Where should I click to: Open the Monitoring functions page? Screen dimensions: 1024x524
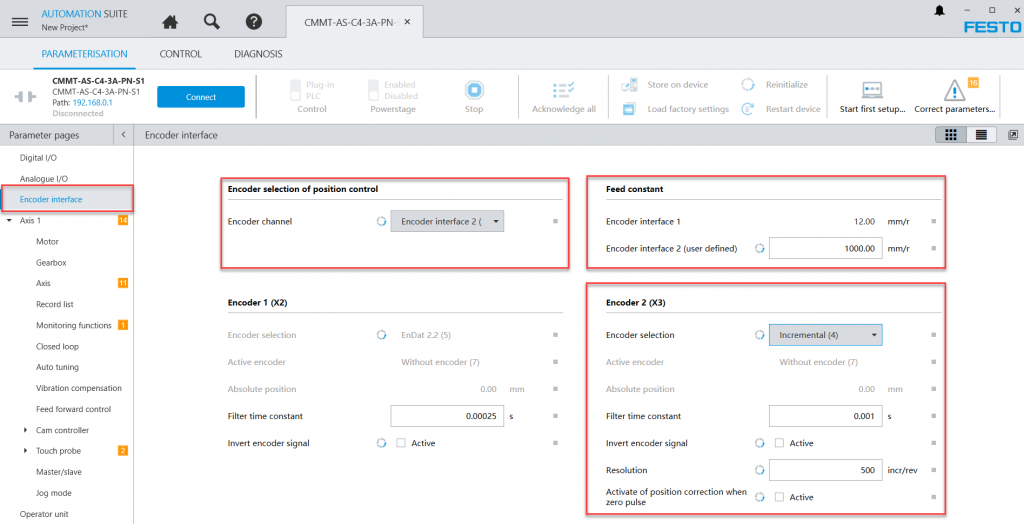[73, 325]
